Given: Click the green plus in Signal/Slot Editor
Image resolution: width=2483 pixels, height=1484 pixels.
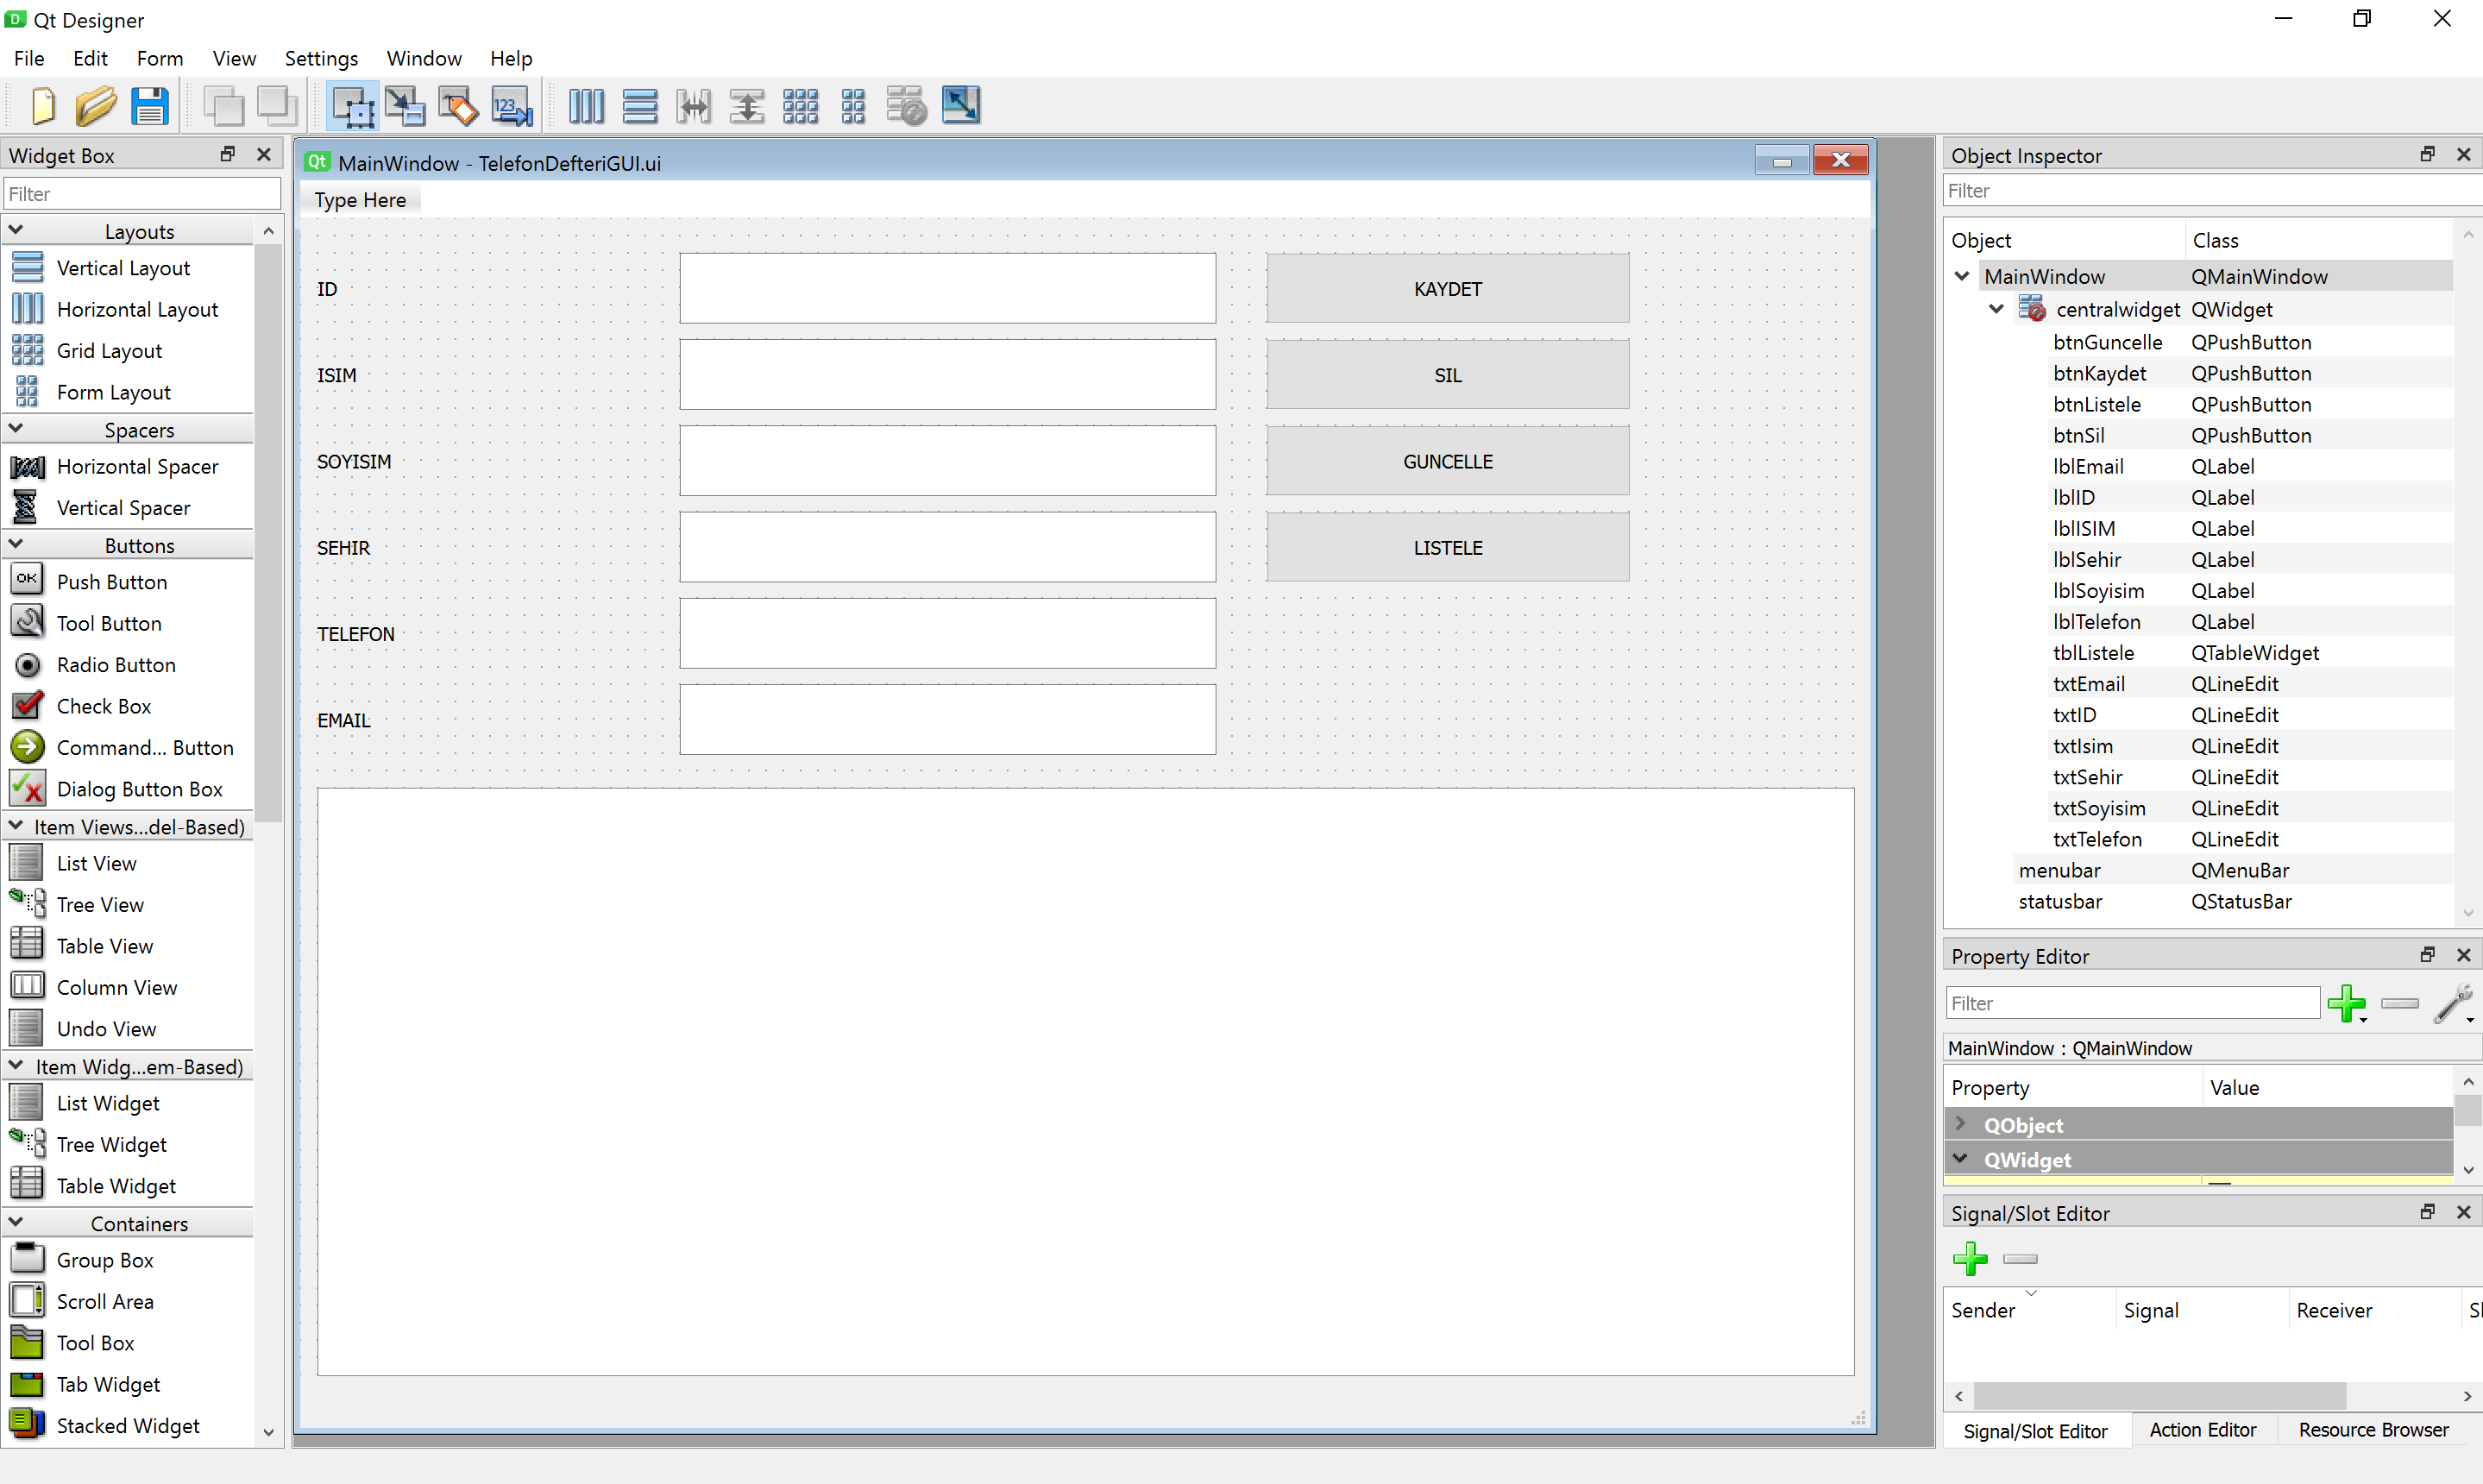Looking at the screenshot, I should tap(1971, 1258).
